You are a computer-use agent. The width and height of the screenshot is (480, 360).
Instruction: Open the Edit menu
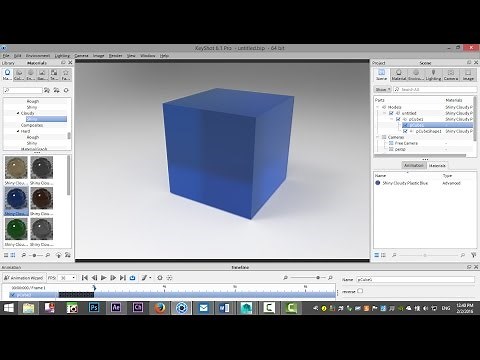[18, 56]
